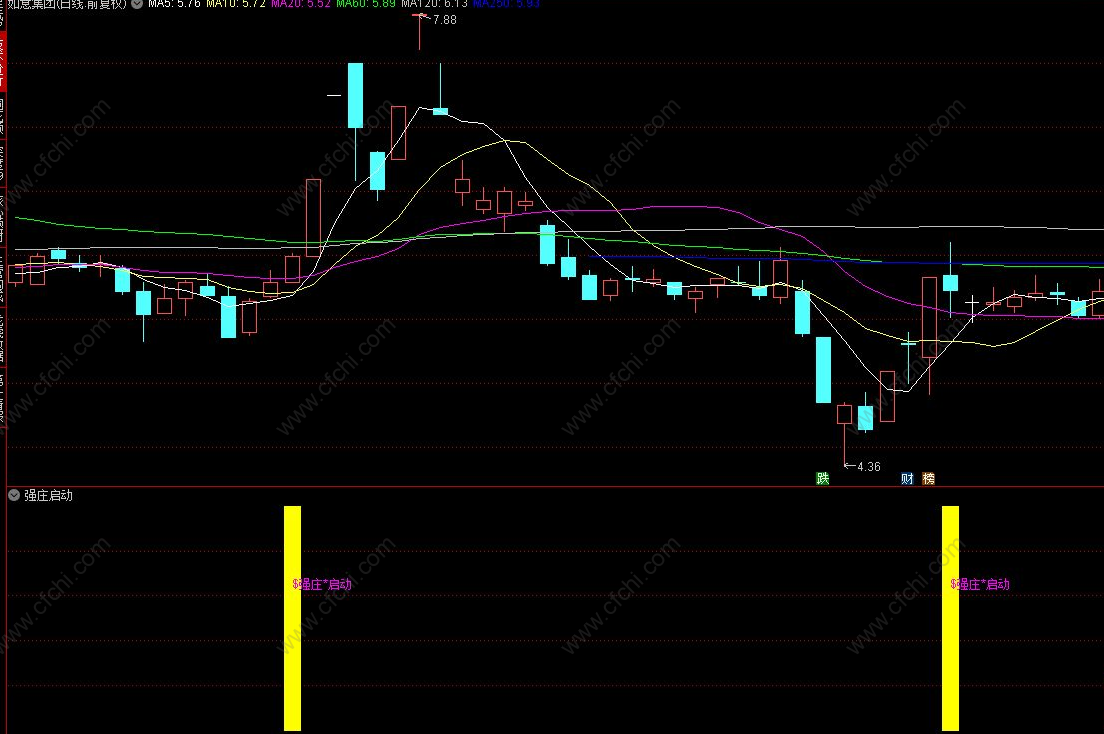Select the red highlighted left sidebar tab
This screenshot has height=734, width=1104.
coord(2,60)
